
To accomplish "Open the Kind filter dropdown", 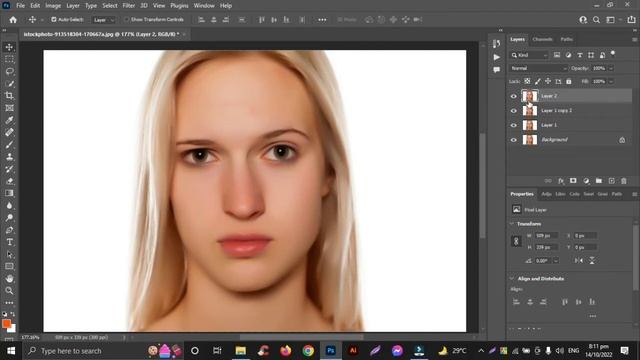I will pos(529,55).
